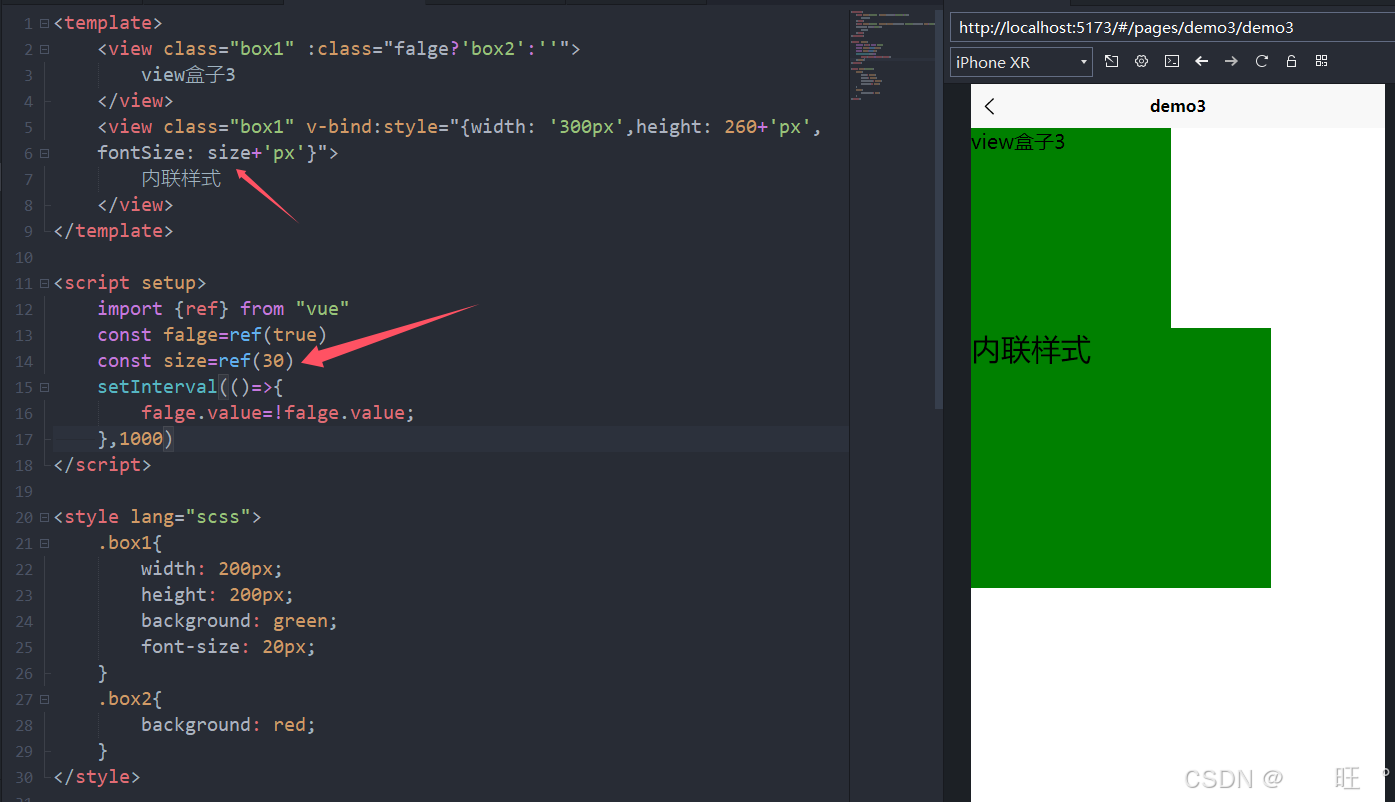Image resolution: width=1395 pixels, height=802 pixels.
Task: Show the QR code for the preview
Action: [x=1321, y=61]
